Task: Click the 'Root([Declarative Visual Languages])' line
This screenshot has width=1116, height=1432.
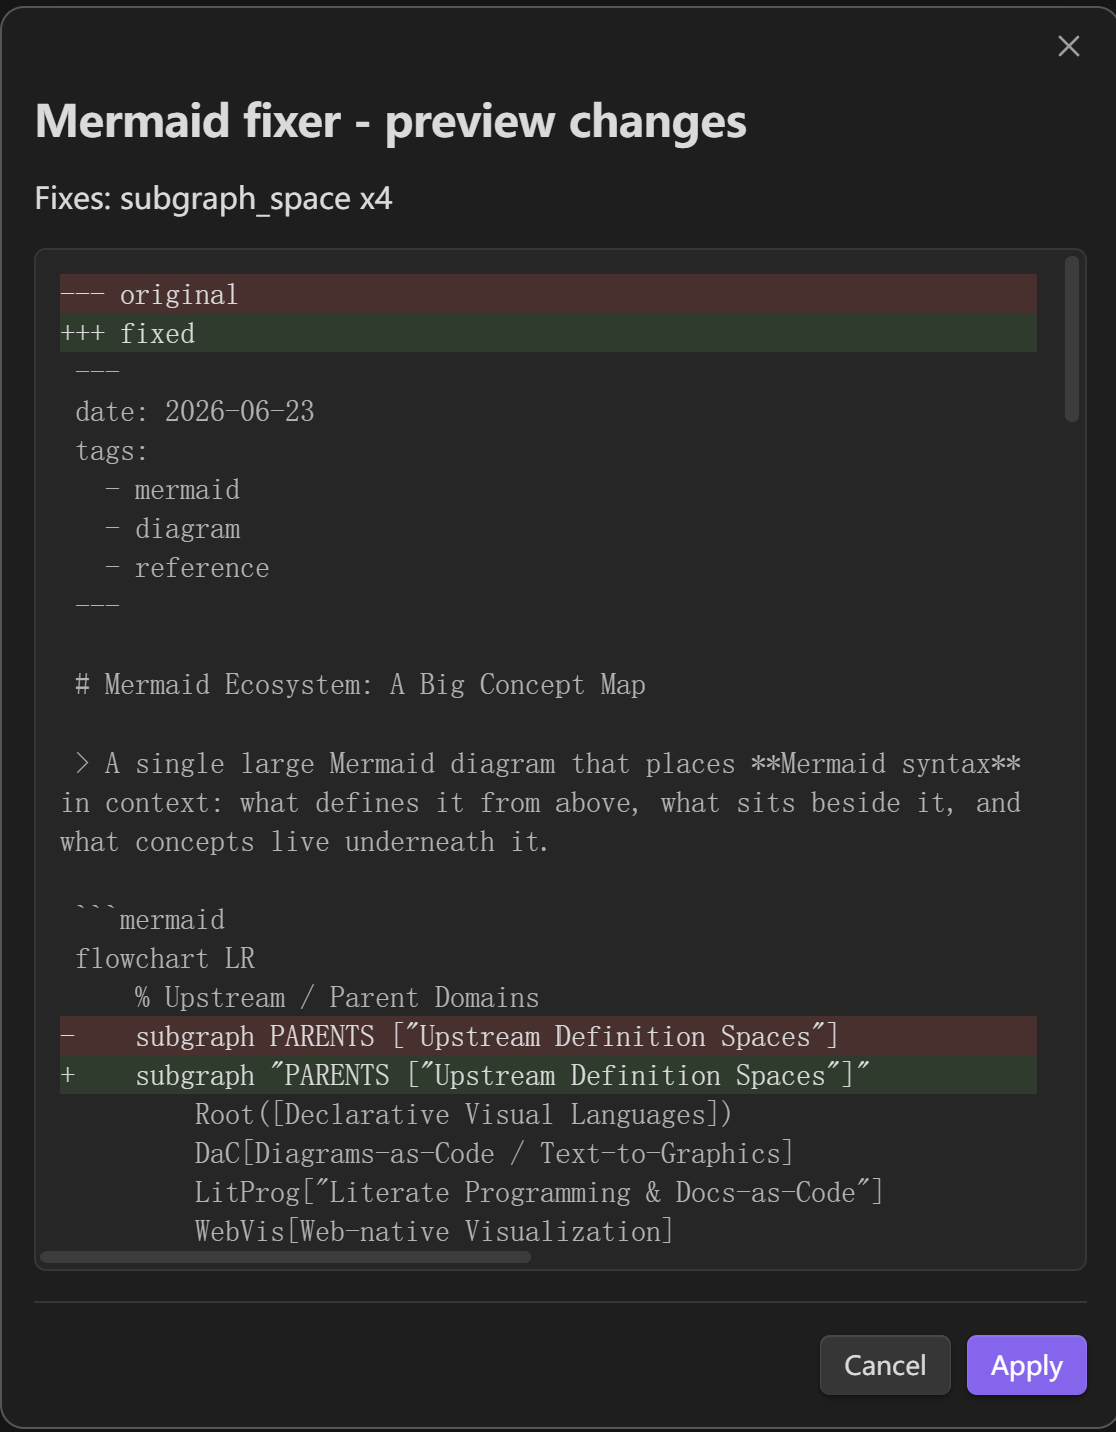Action: point(463,1114)
